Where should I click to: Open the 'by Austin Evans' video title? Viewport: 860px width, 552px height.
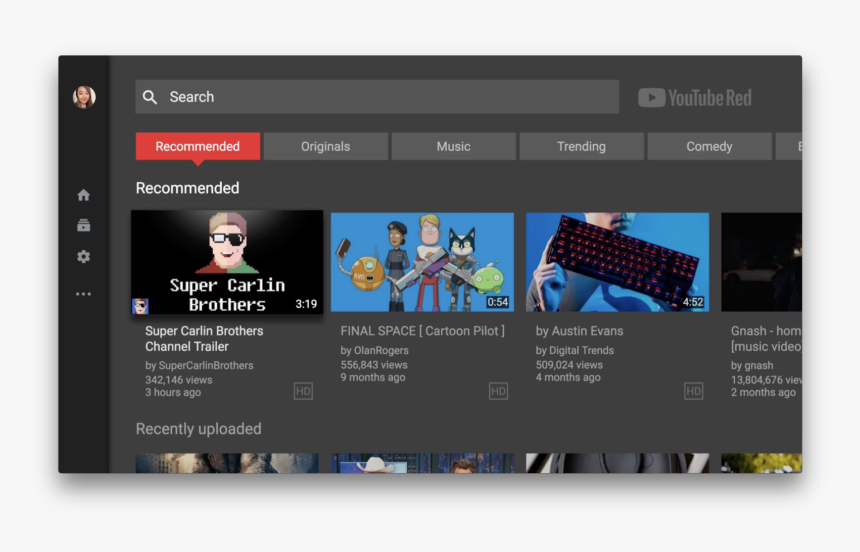[x=579, y=331]
